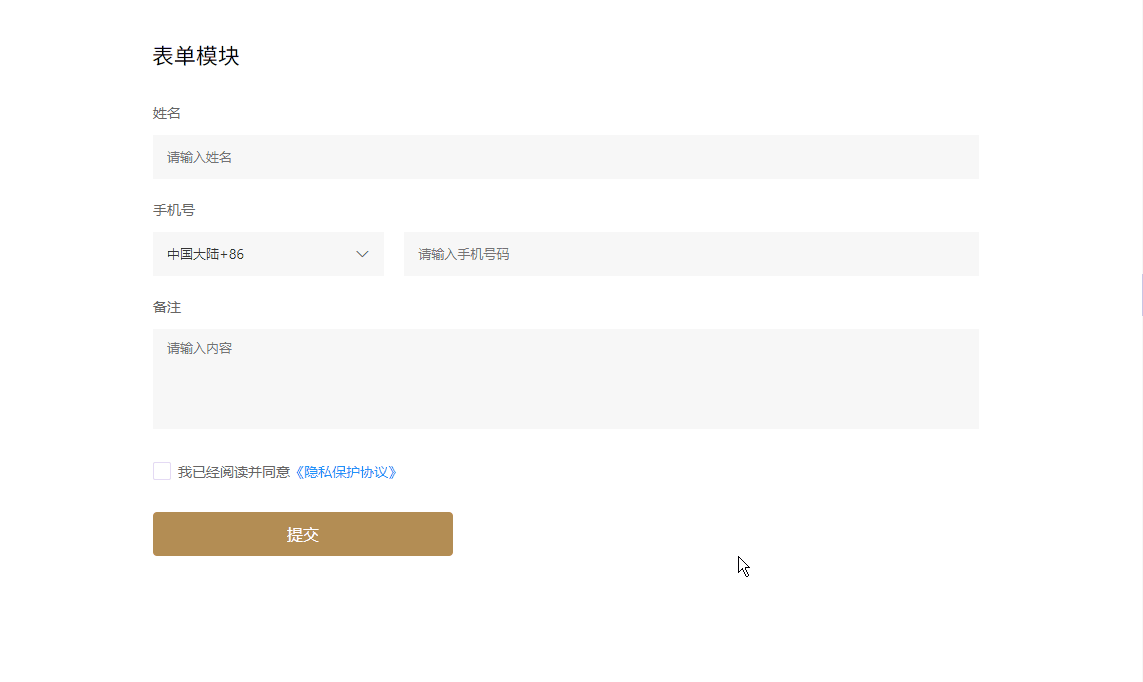This screenshot has width=1143, height=682.
Task: Click the 请输入手机号码 placeholder text
Action: point(464,254)
